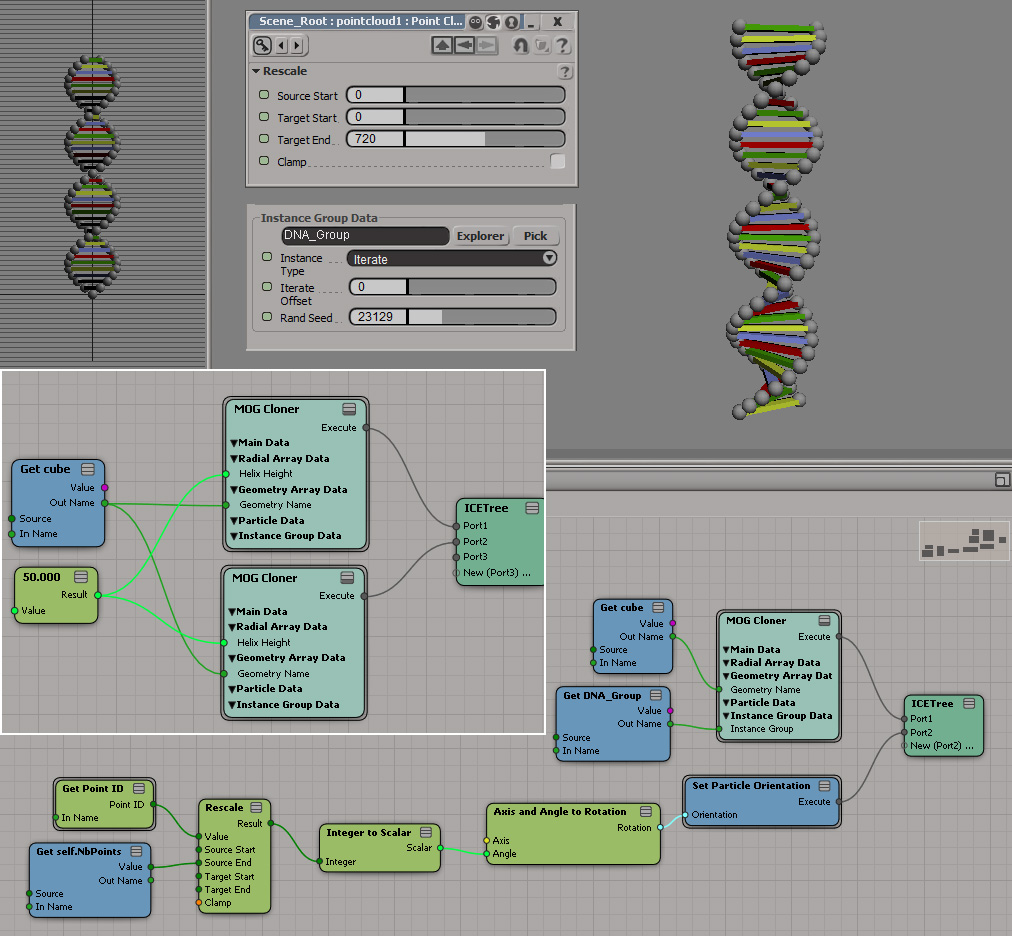Enable the Clamp checkbox
Screen dimensions: 1012x936
[557, 161]
